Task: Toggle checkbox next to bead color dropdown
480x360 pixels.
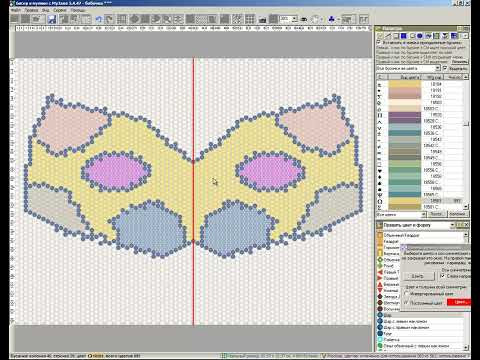Action: click(x=445, y=68)
